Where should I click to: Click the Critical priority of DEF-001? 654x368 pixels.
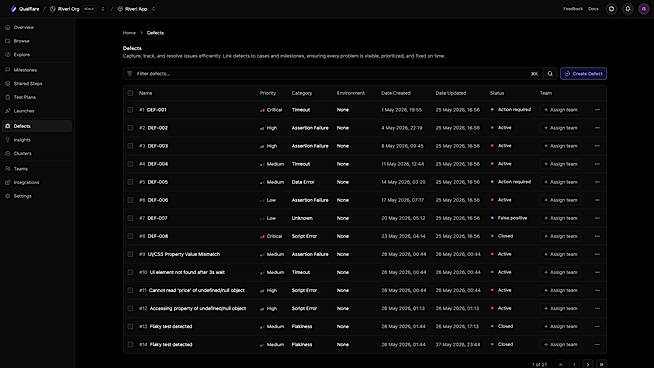pyautogui.click(x=271, y=110)
